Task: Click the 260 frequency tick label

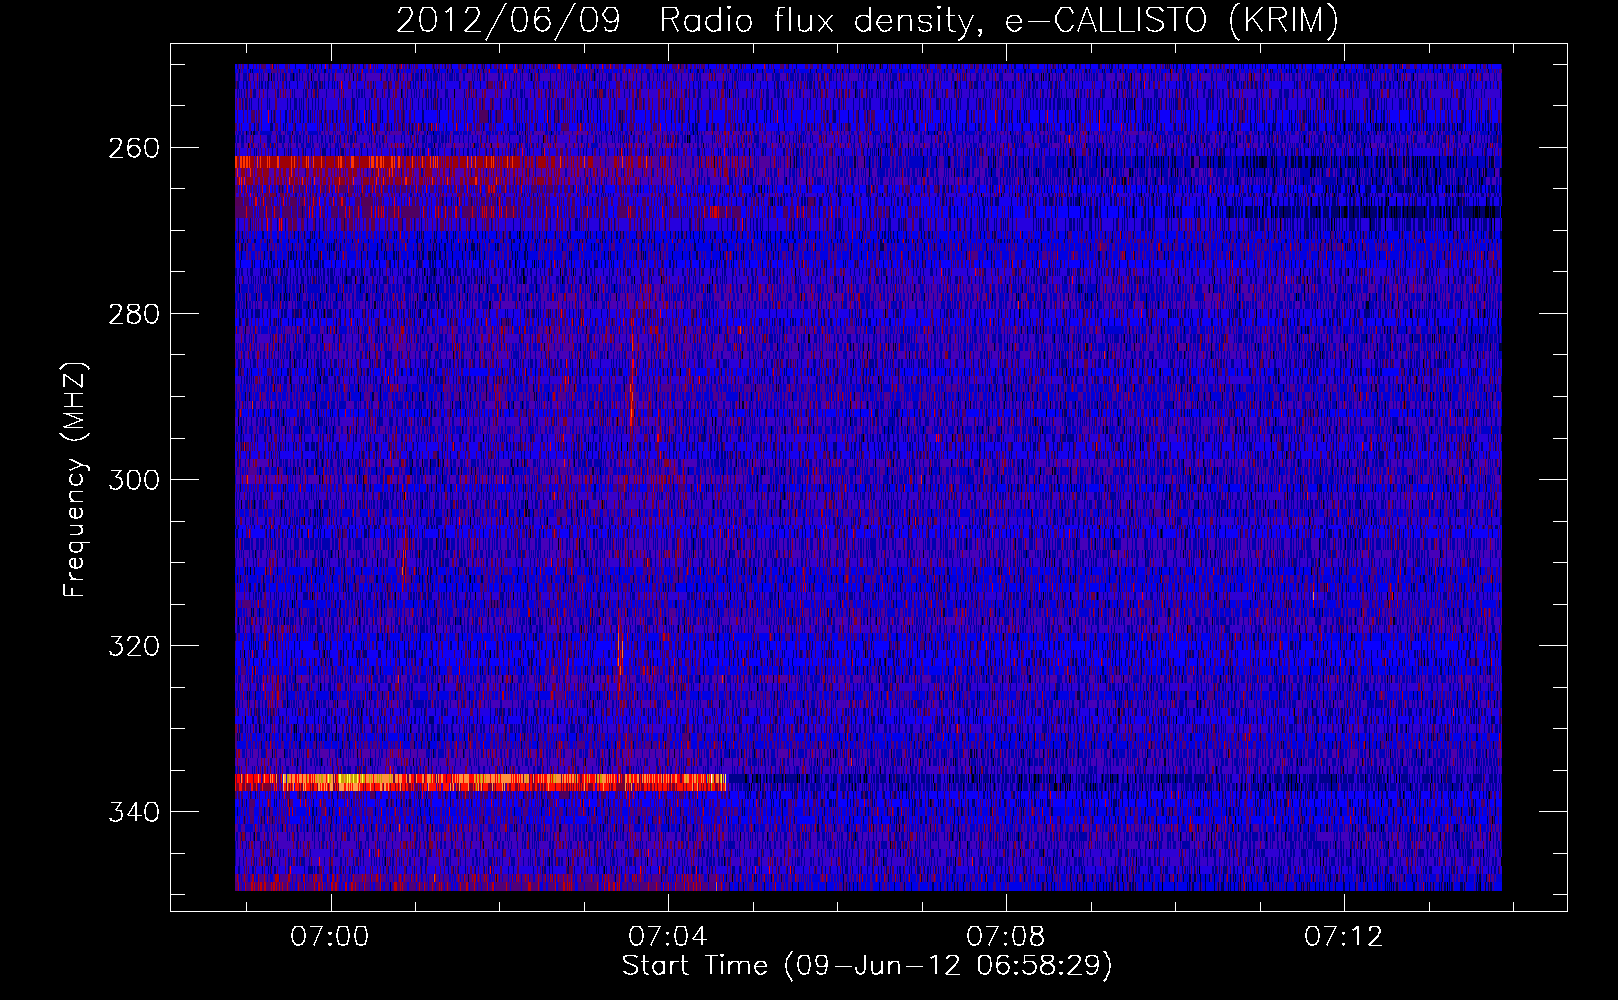Action: pos(133,148)
